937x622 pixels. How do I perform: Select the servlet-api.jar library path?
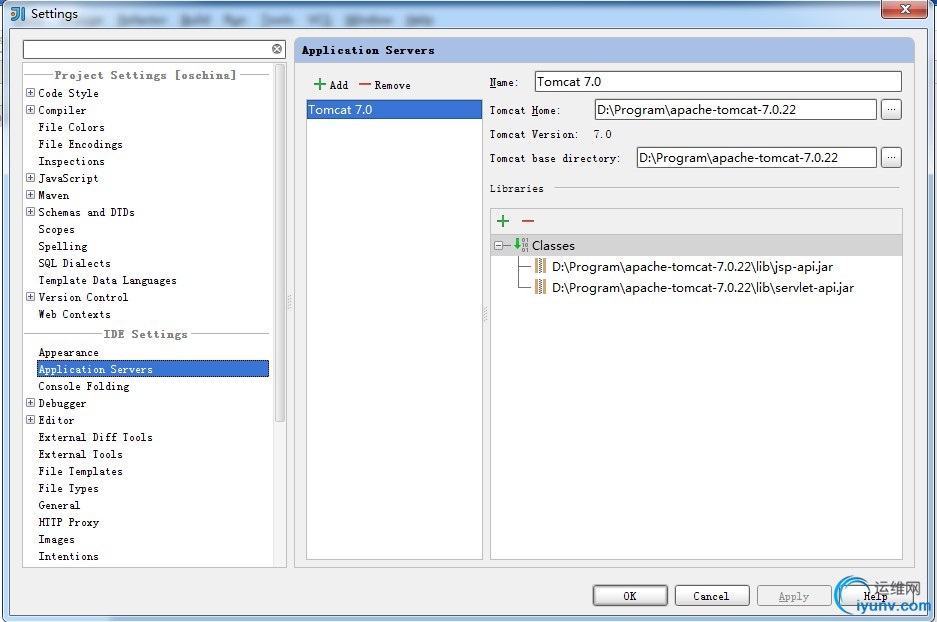[703, 287]
